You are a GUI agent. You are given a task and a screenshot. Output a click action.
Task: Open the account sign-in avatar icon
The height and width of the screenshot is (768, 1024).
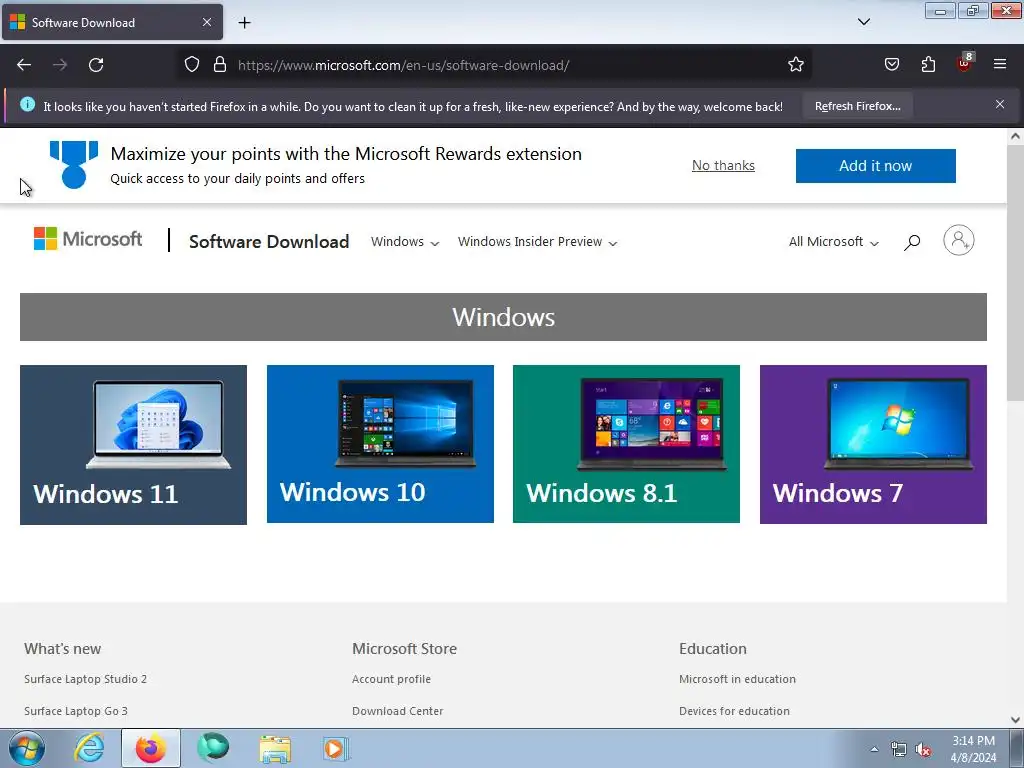pos(959,240)
